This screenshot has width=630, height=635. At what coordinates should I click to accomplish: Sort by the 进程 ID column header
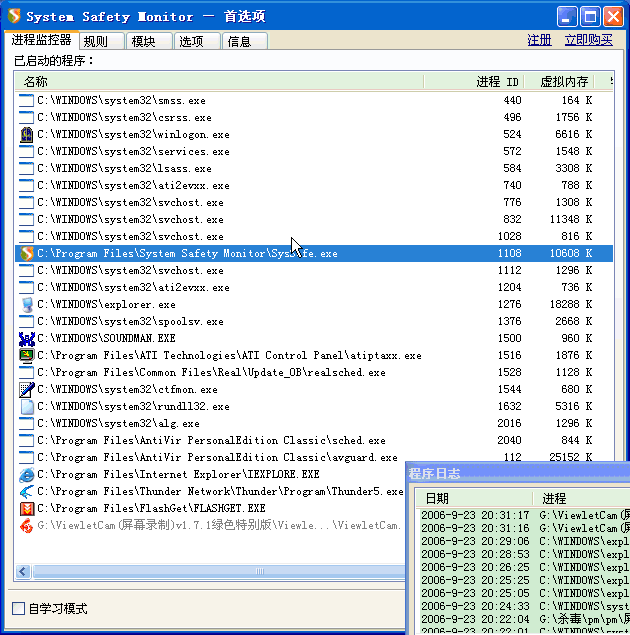[474, 82]
